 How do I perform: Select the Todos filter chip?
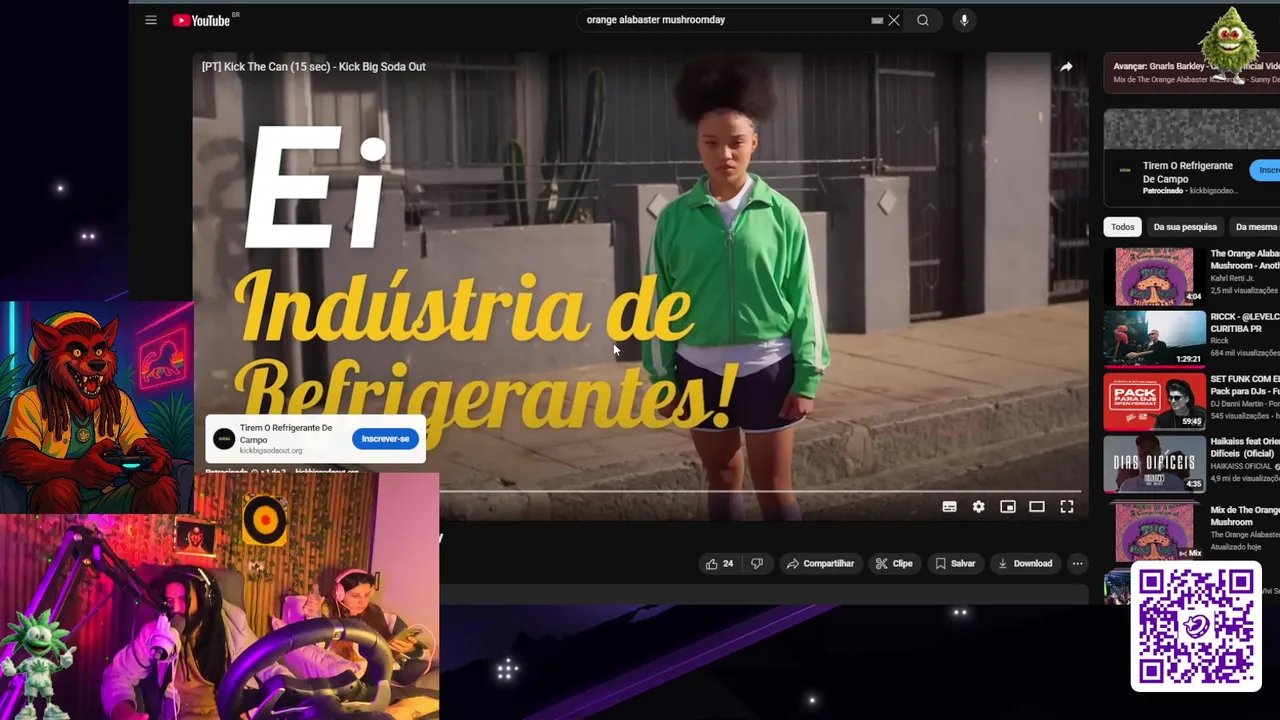[x=1122, y=227]
